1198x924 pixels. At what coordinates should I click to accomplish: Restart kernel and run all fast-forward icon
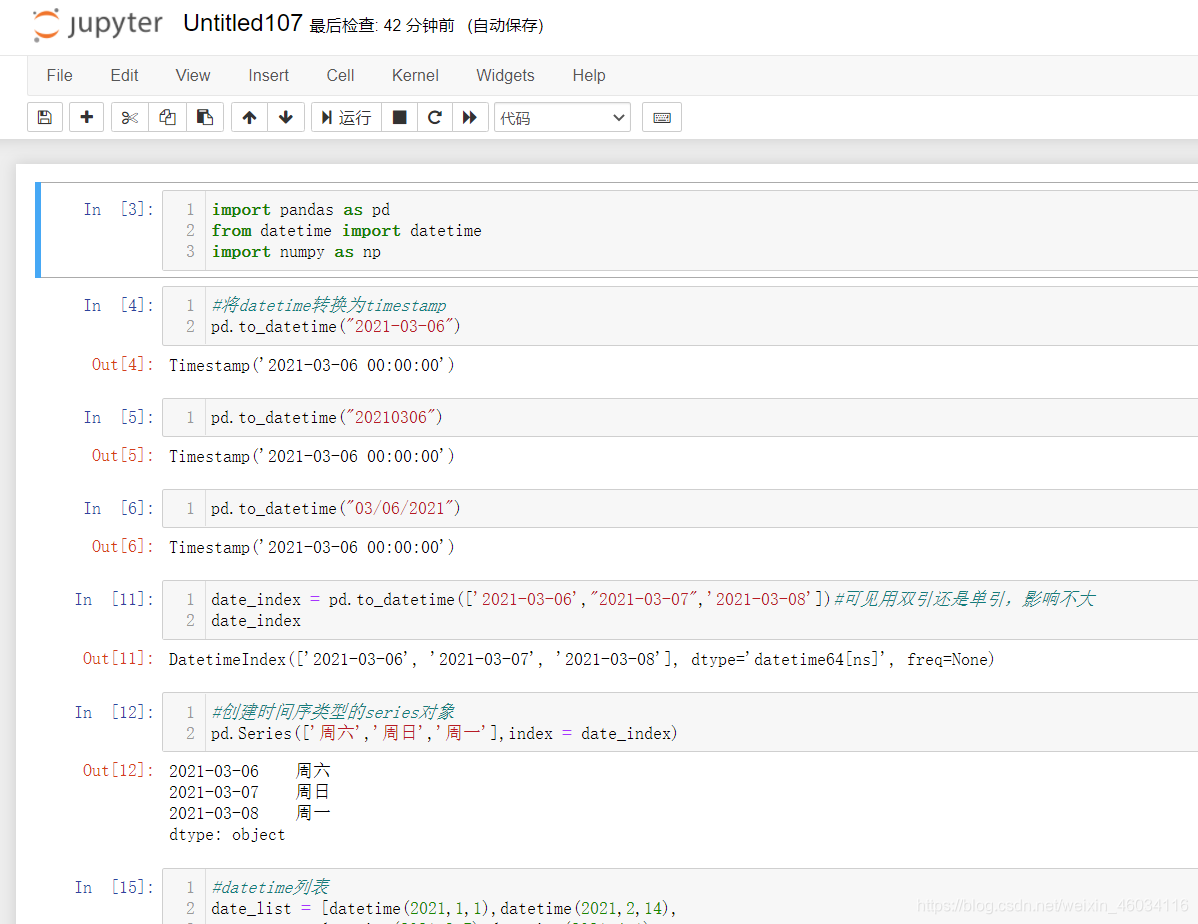[x=470, y=117]
